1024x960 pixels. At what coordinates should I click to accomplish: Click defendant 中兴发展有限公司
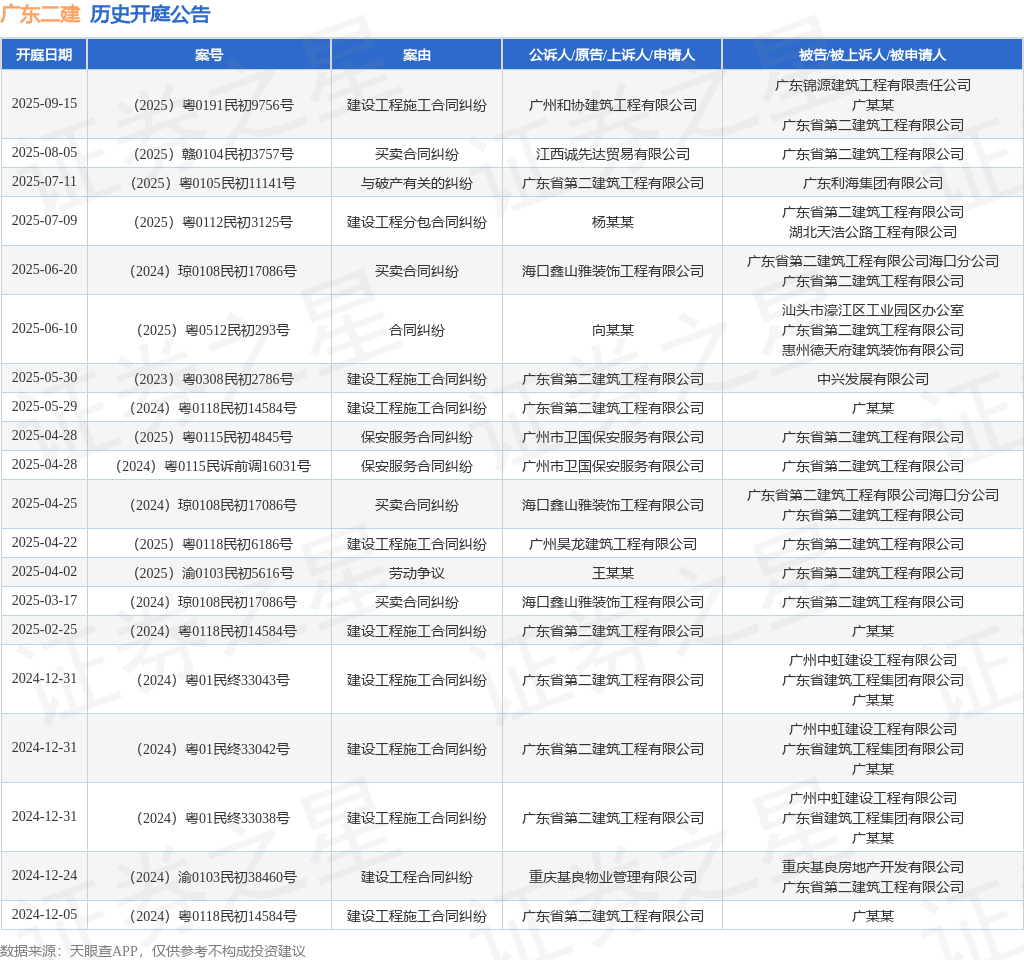tap(872, 379)
